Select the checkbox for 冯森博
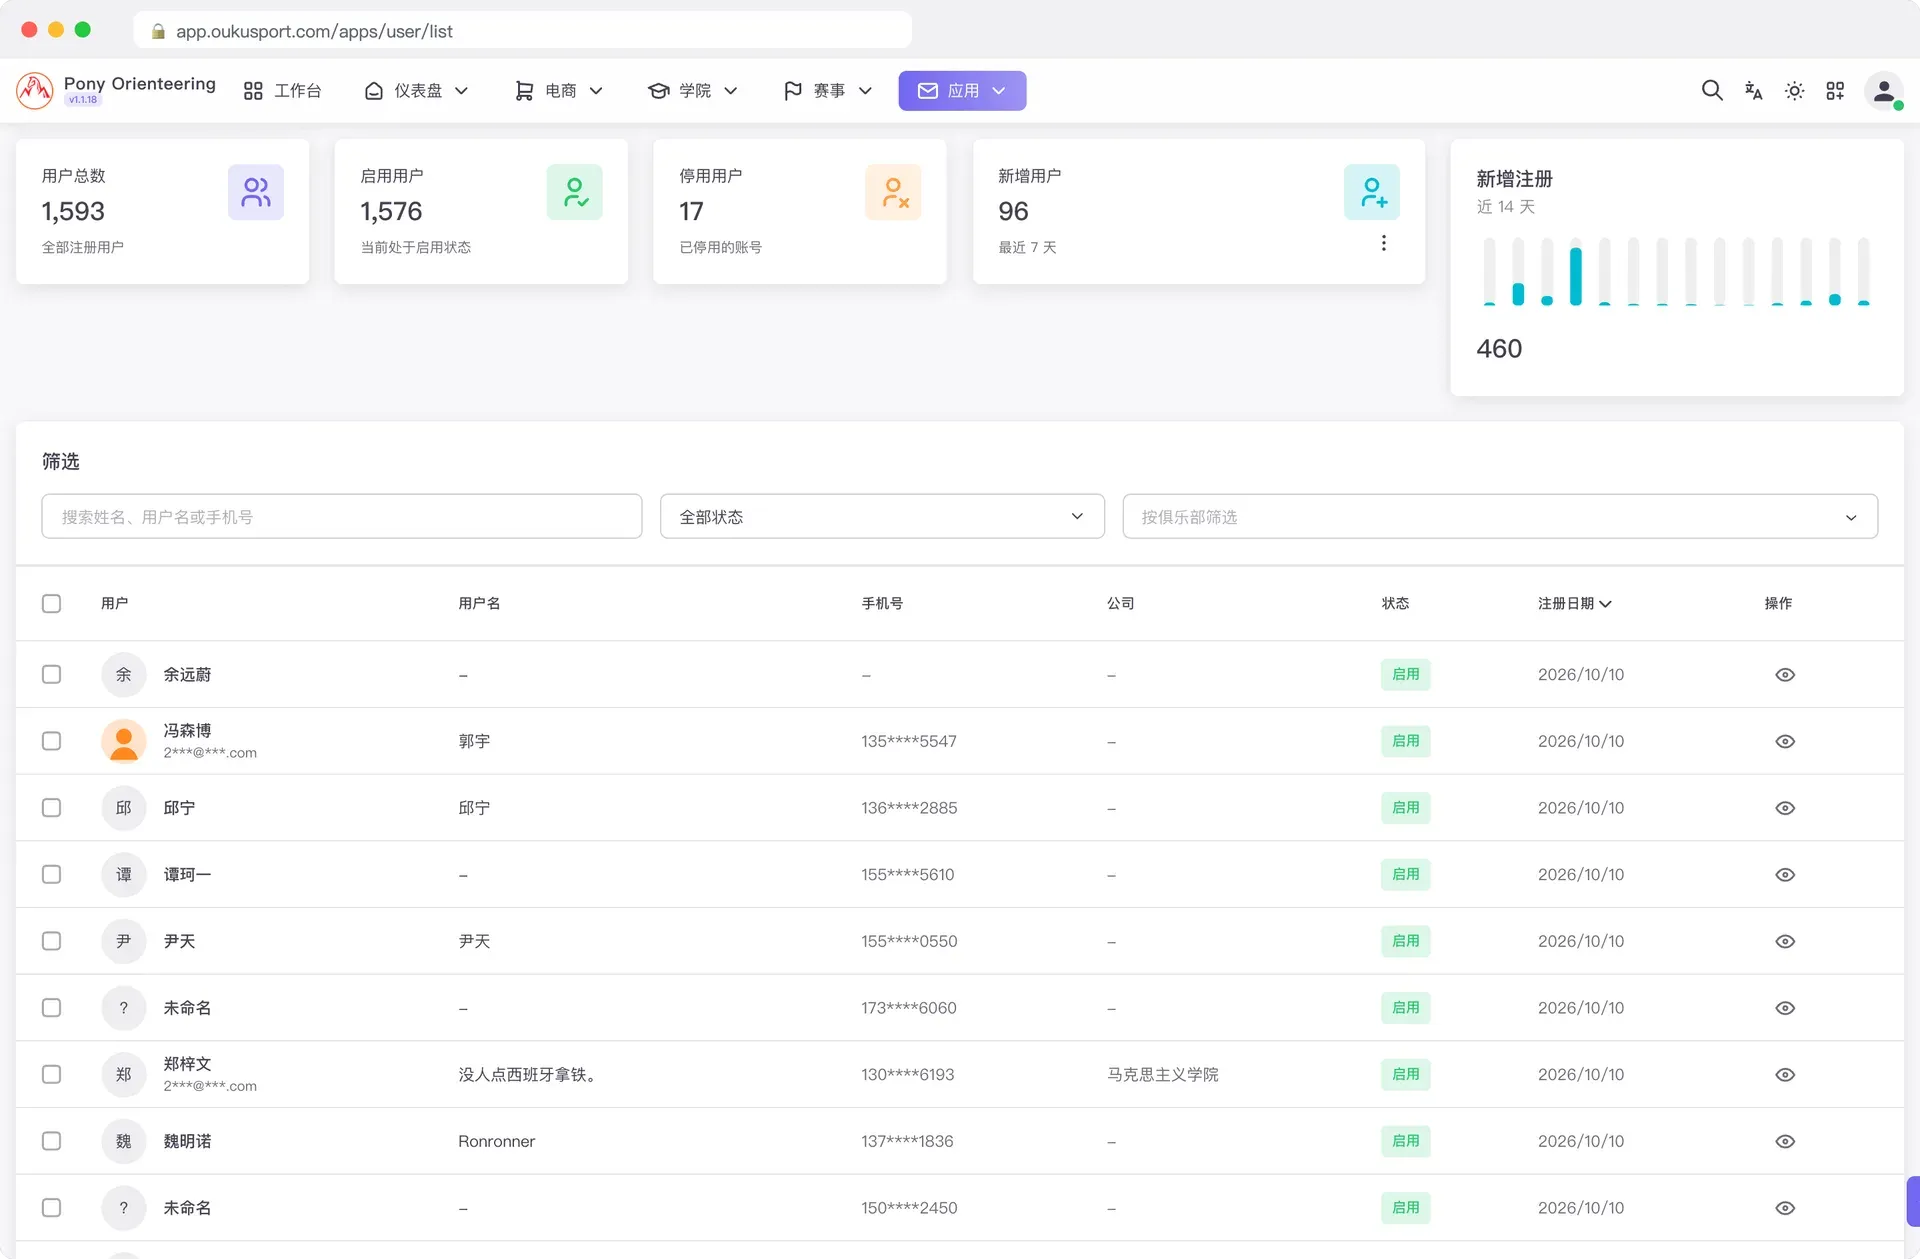The image size is (1920, 1259). (x=51, y=741)
